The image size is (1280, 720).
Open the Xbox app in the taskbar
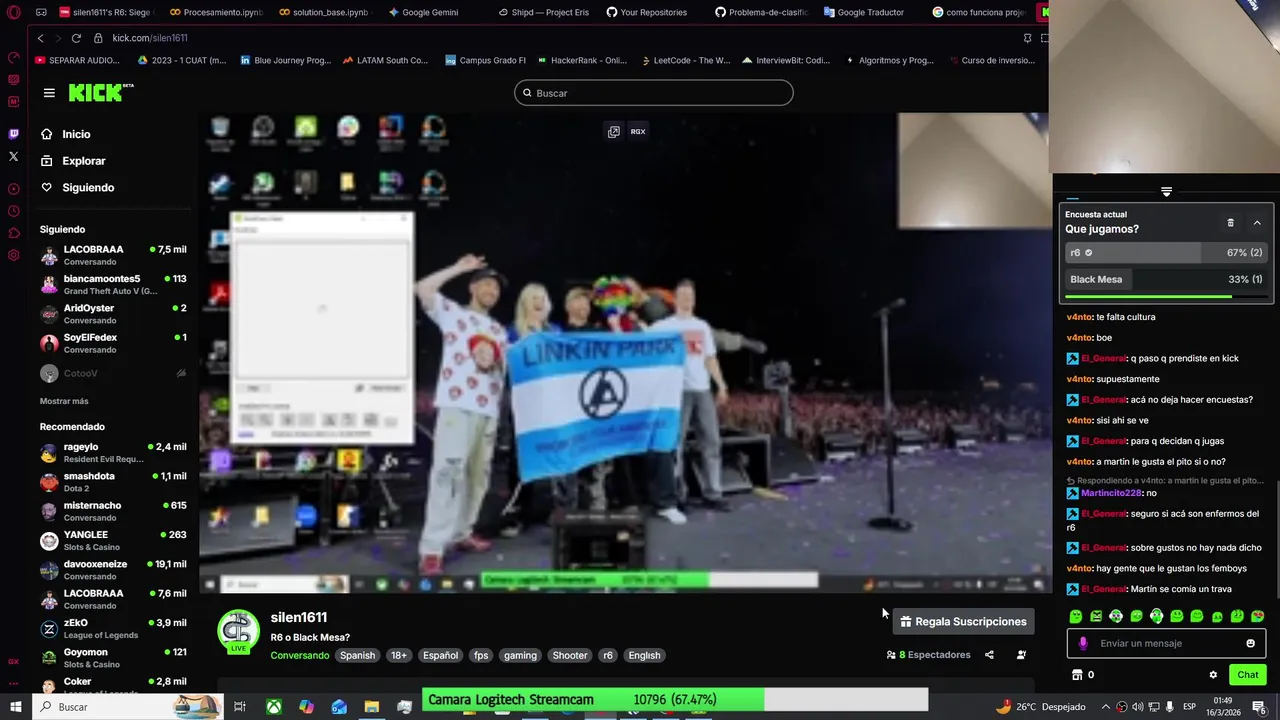pos(273,707)
